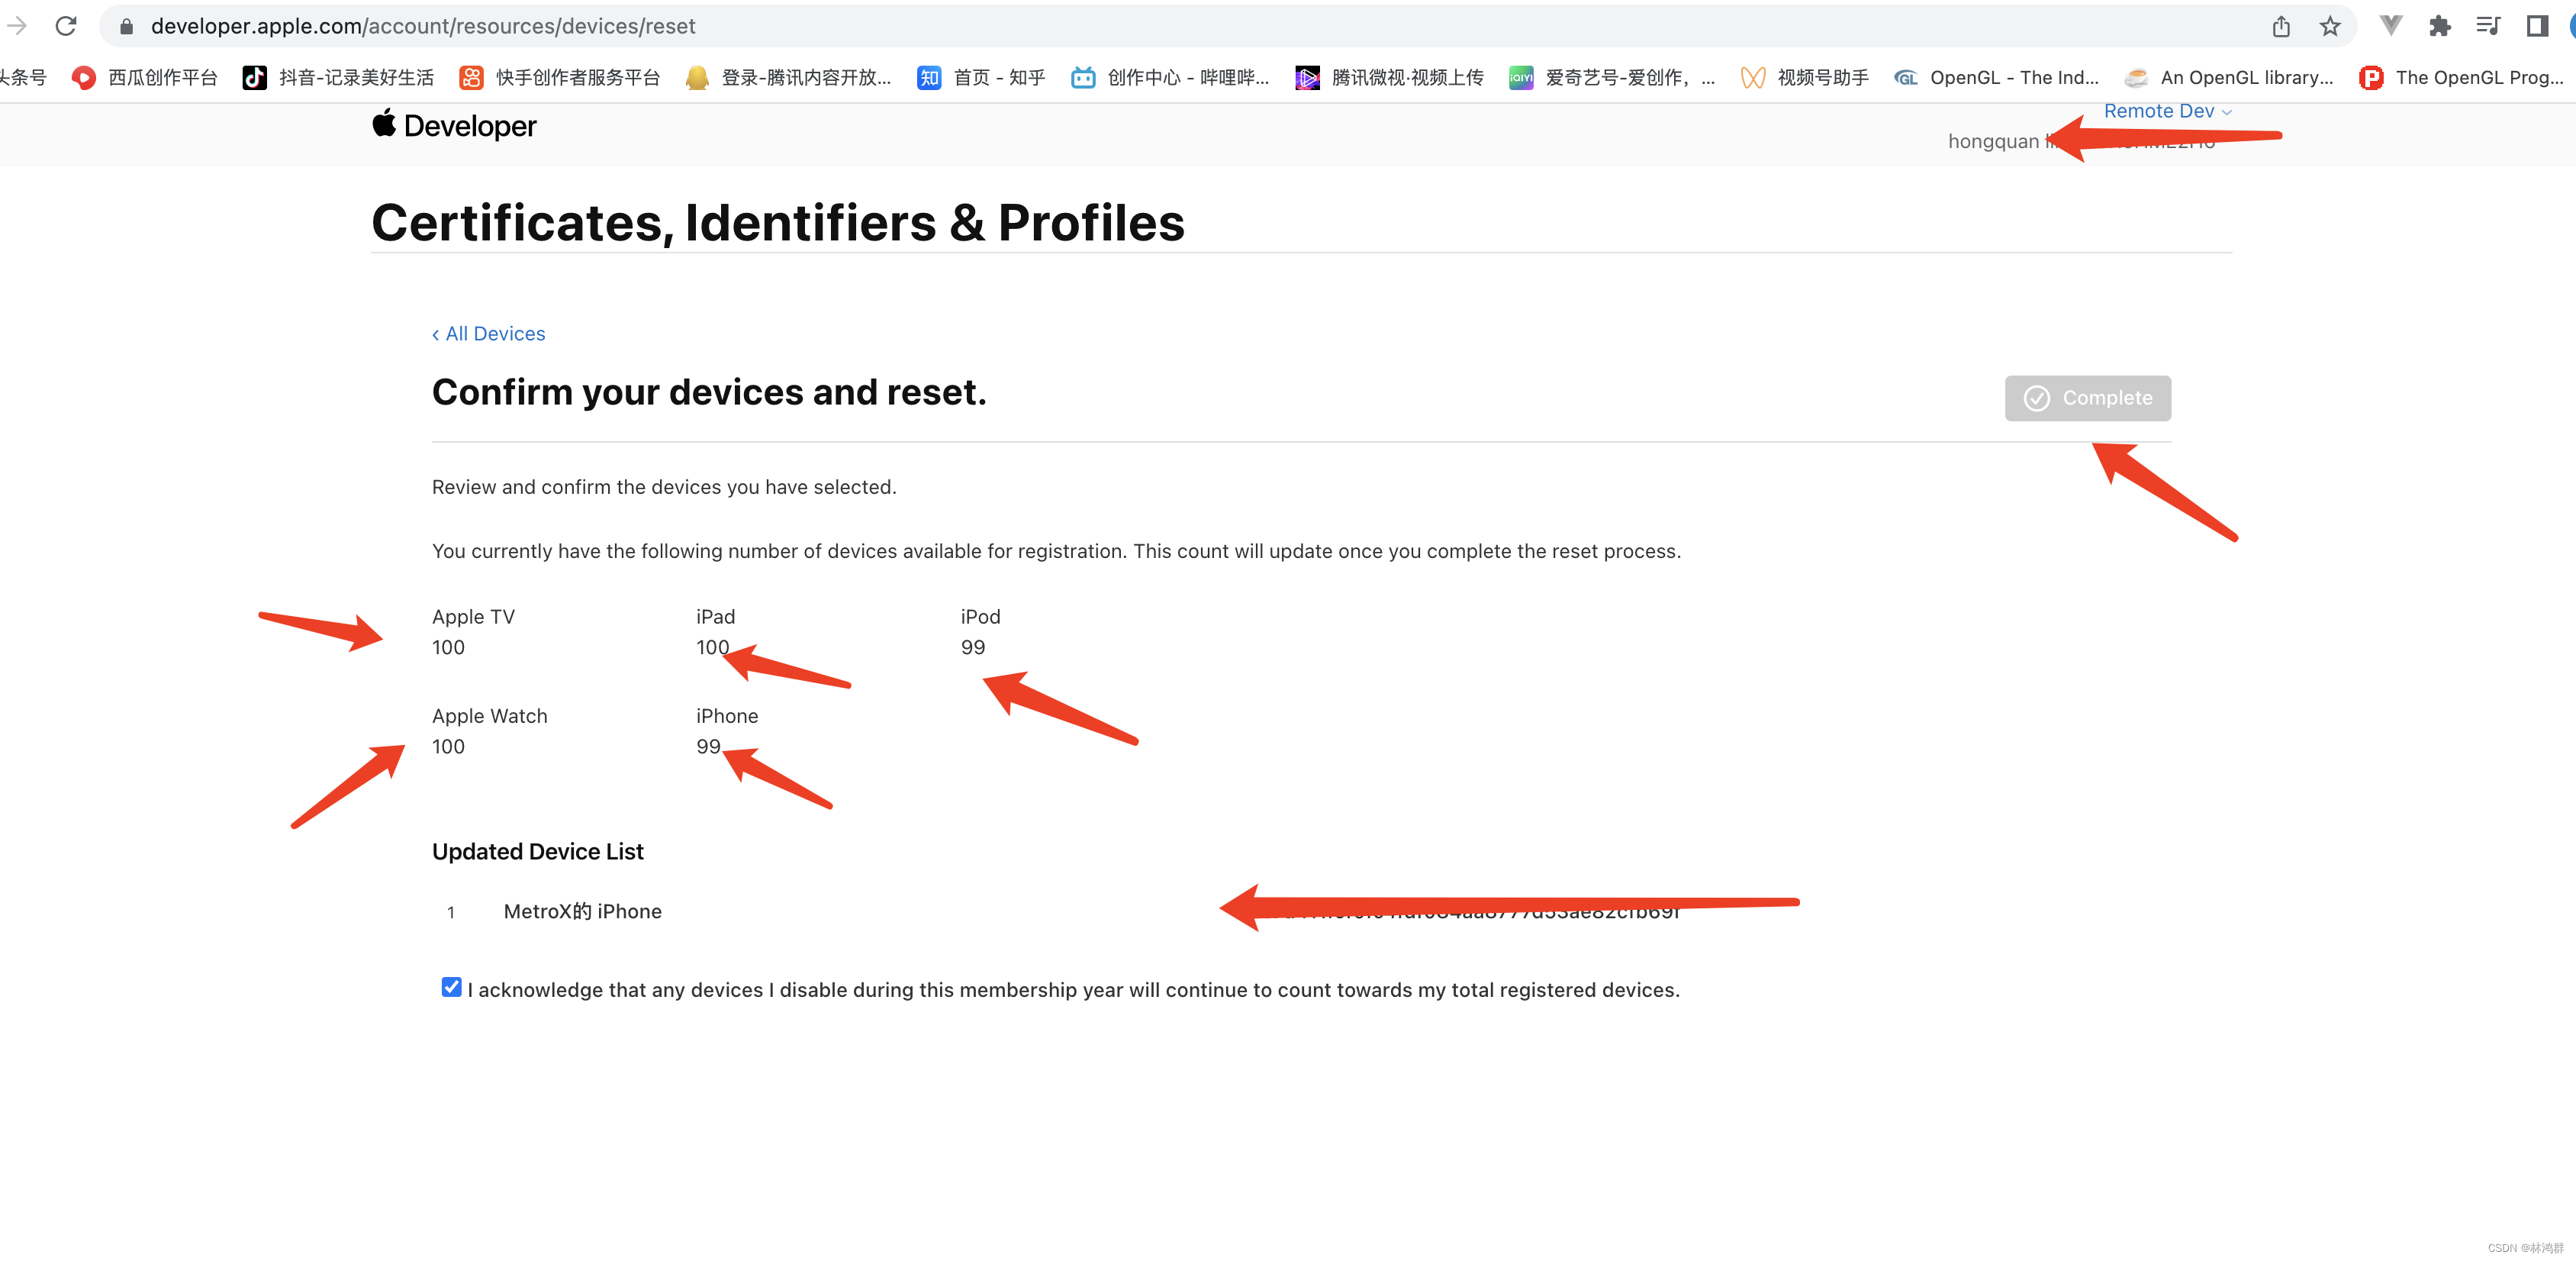Viewport: 2576px width, 1261px height.
Task: Go back to All Devices
Action: tap(489, 334)
